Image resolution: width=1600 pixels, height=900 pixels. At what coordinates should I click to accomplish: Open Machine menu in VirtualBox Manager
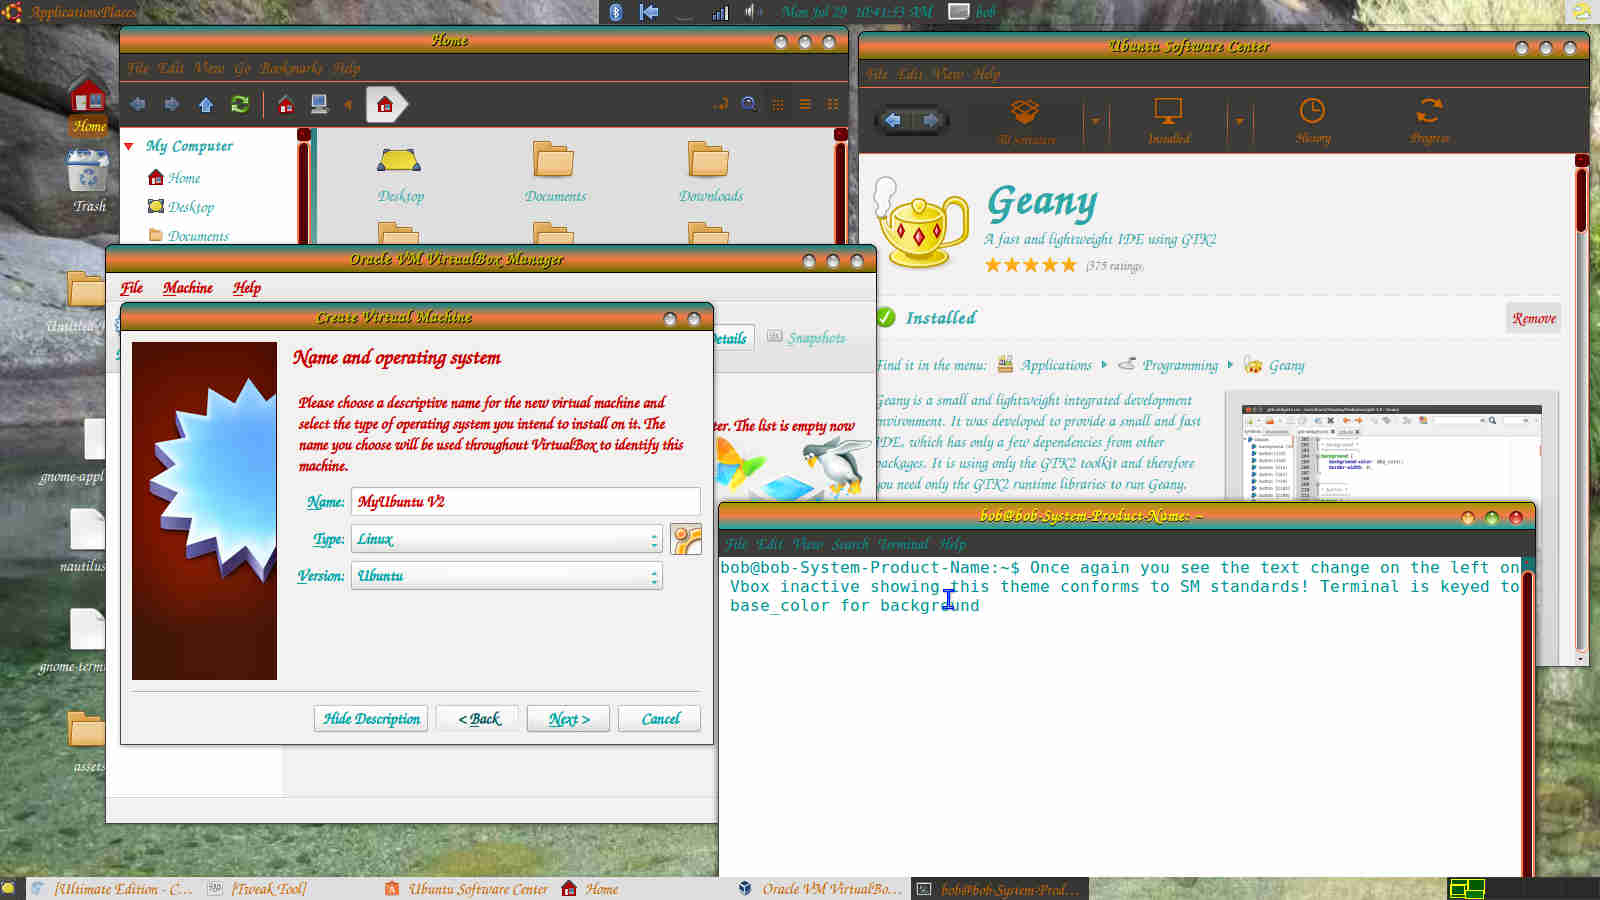click(188, 288)
